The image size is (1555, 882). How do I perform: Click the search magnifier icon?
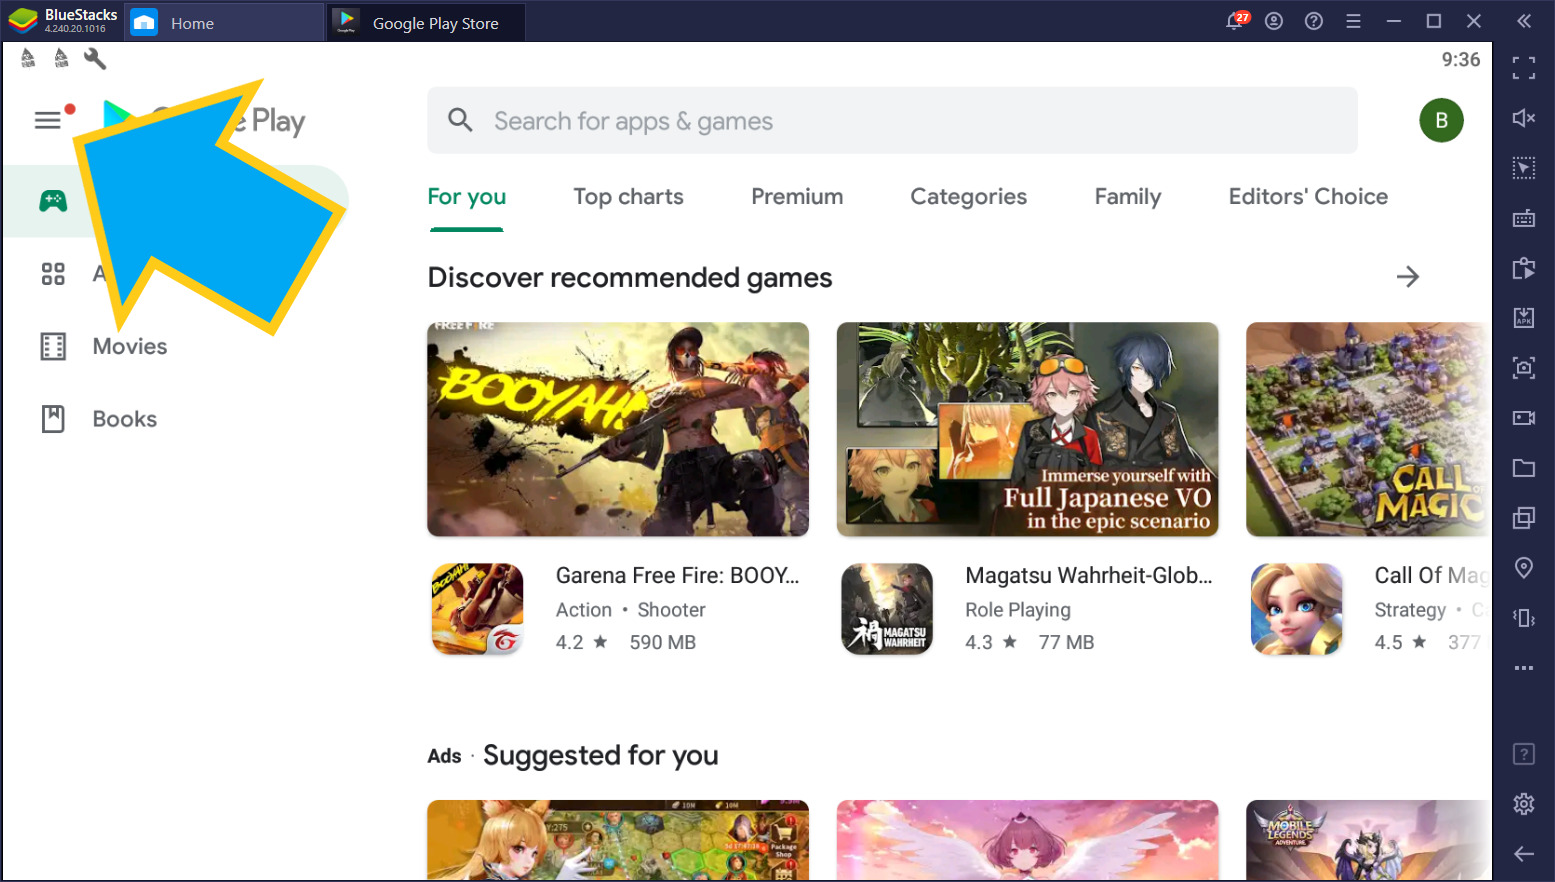(460, 121)
